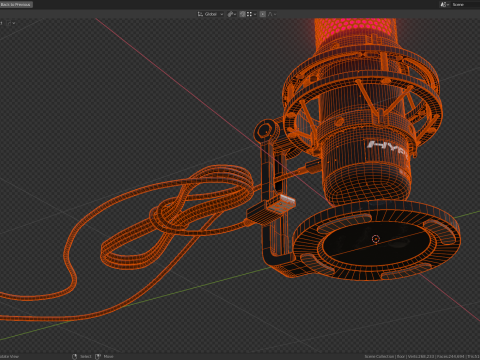
Task: Click the Back to Previous button
Action: [x=16, y=4]
